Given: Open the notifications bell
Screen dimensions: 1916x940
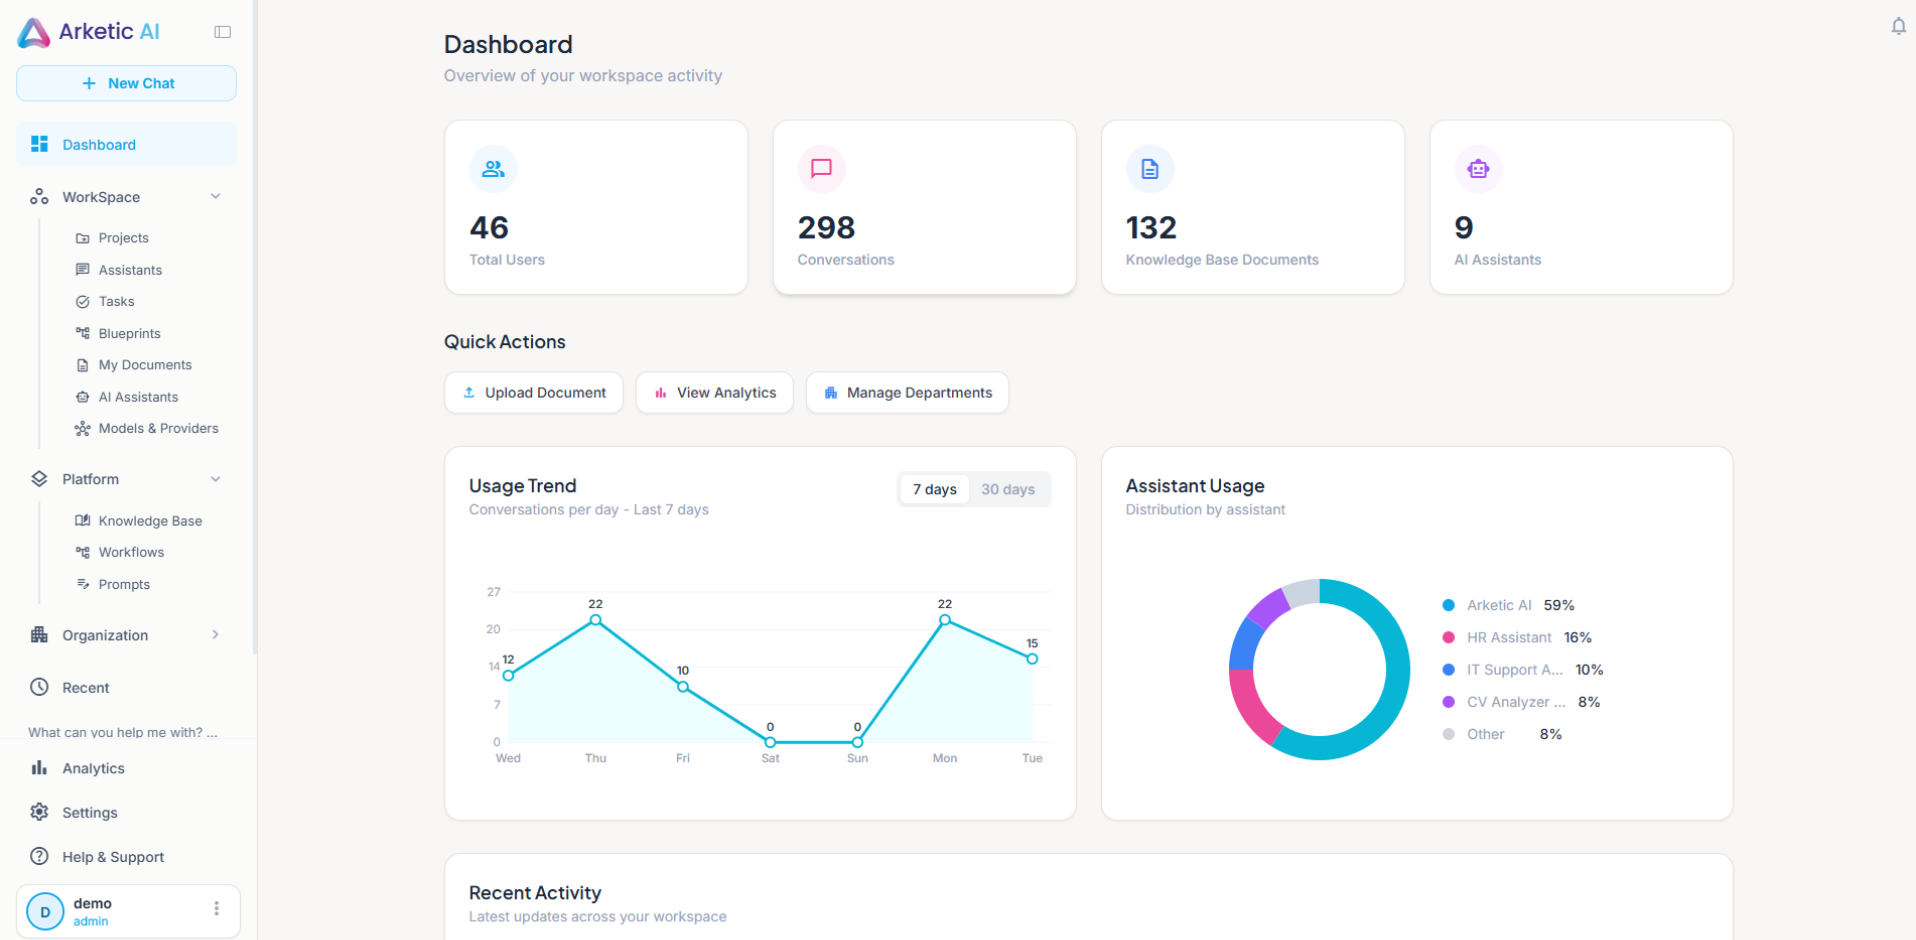Looking at the screenshot, I should click(x=1898, y=27).
